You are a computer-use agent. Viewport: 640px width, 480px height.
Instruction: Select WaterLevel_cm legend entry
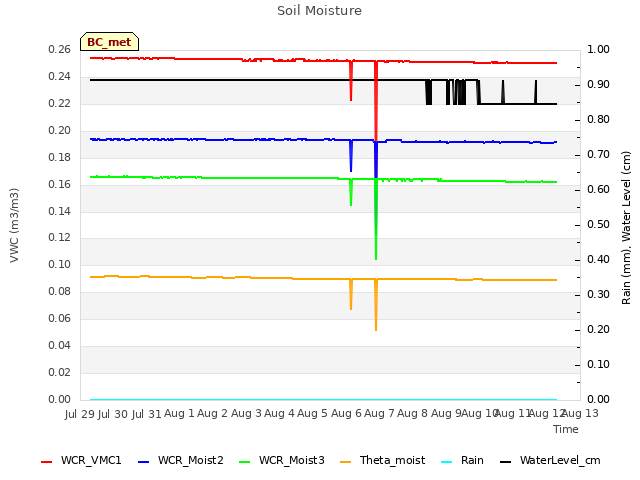550,460
